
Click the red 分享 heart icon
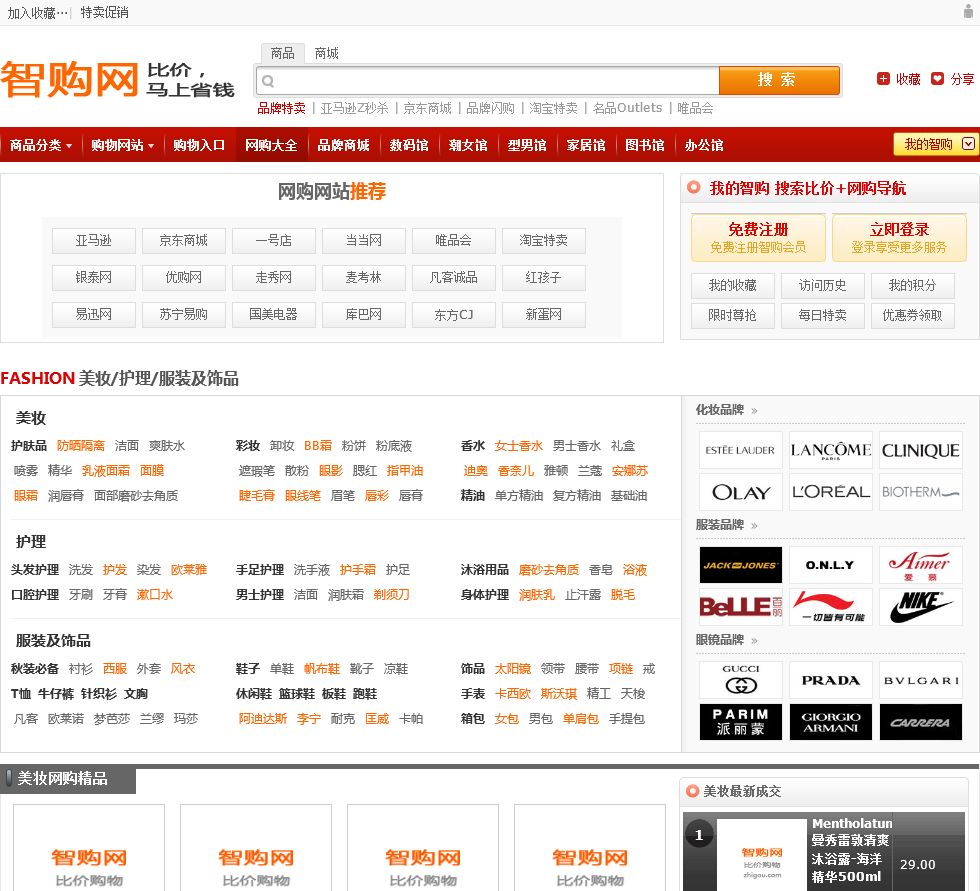pyautogui.click(x=937, y=79)
